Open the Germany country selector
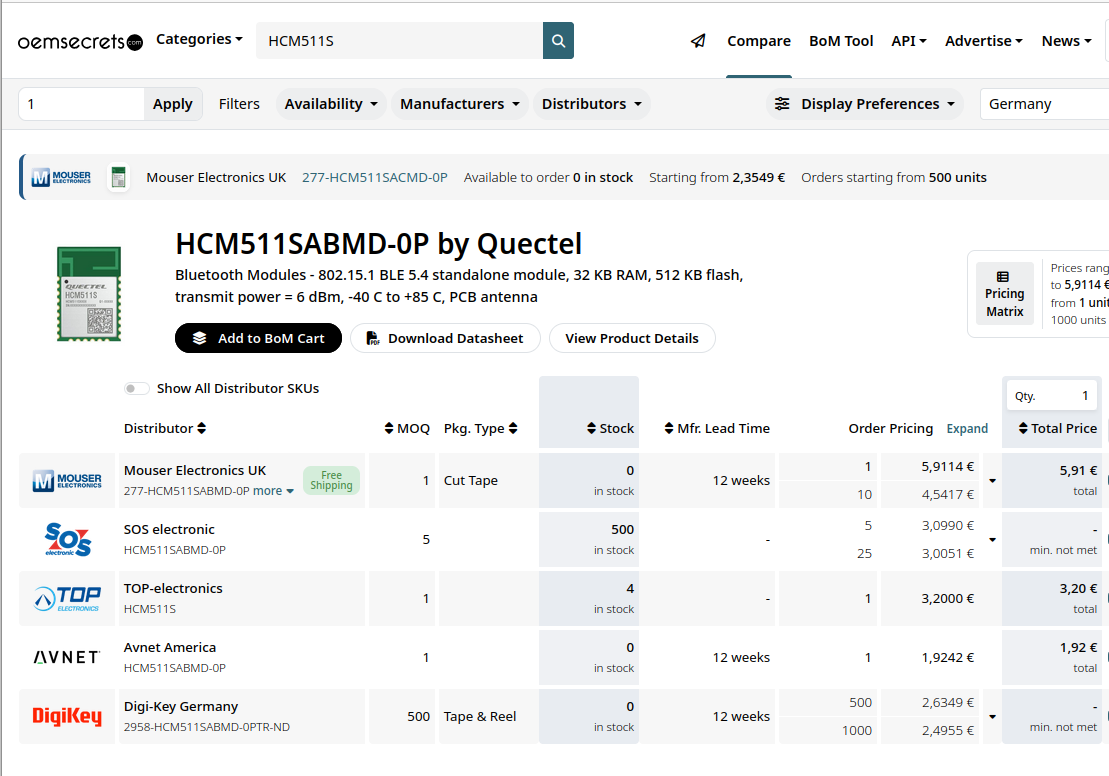This screenshot has height=776, width=1109. [1044, 104]
